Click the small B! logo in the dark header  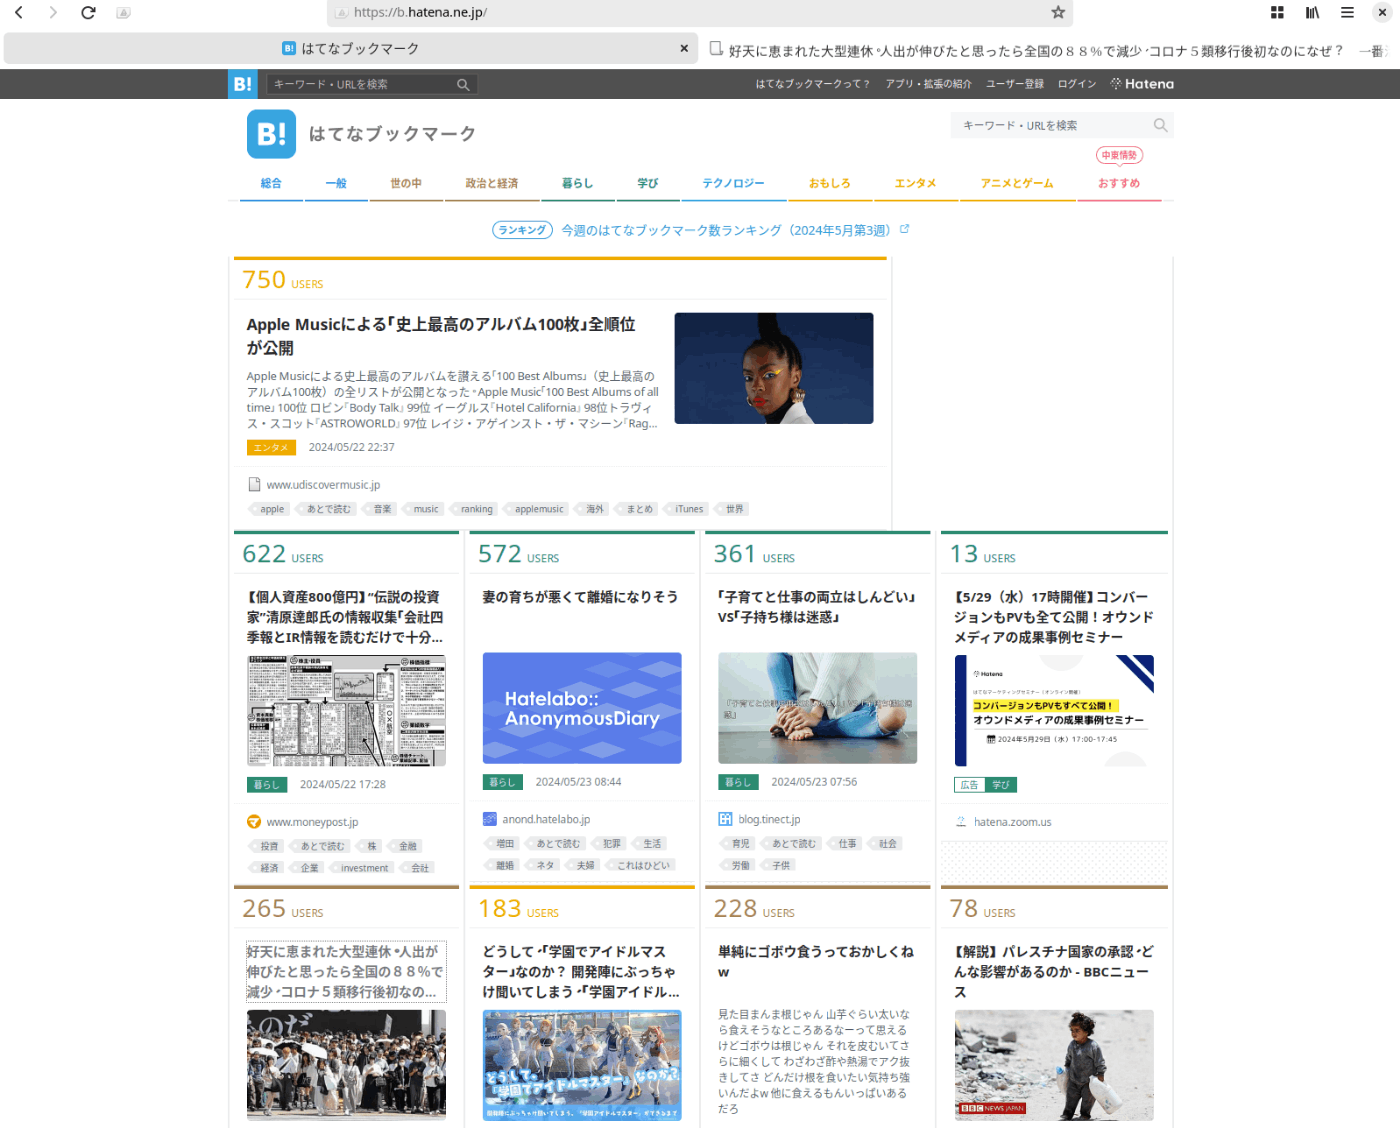(x=243, y=84)
